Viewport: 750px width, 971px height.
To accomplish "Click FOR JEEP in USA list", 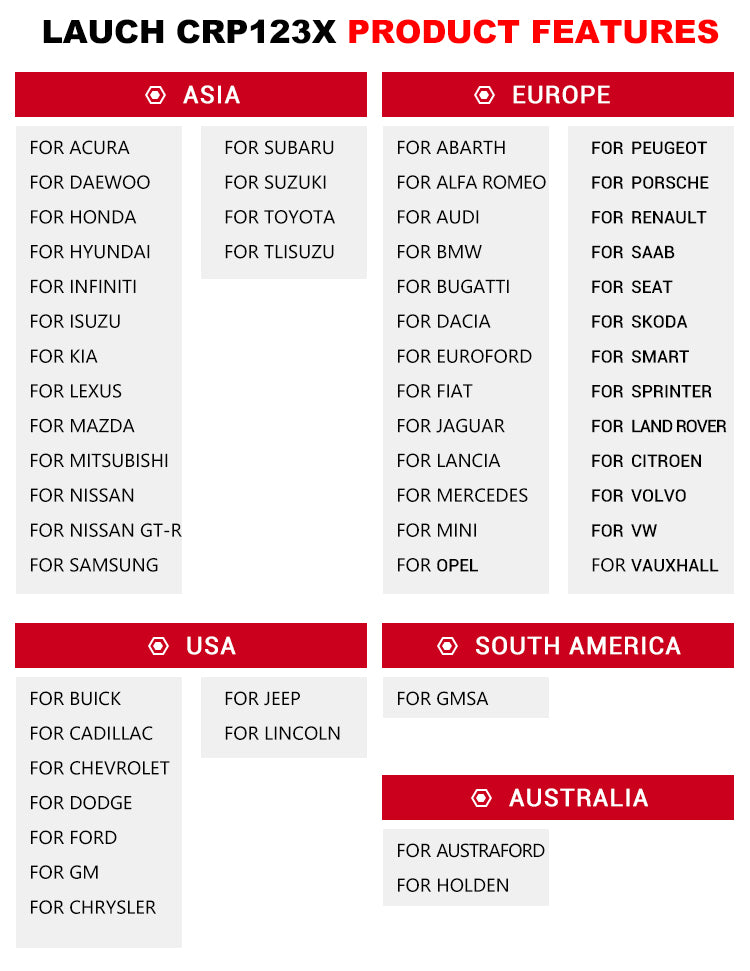I will [262, 699].
